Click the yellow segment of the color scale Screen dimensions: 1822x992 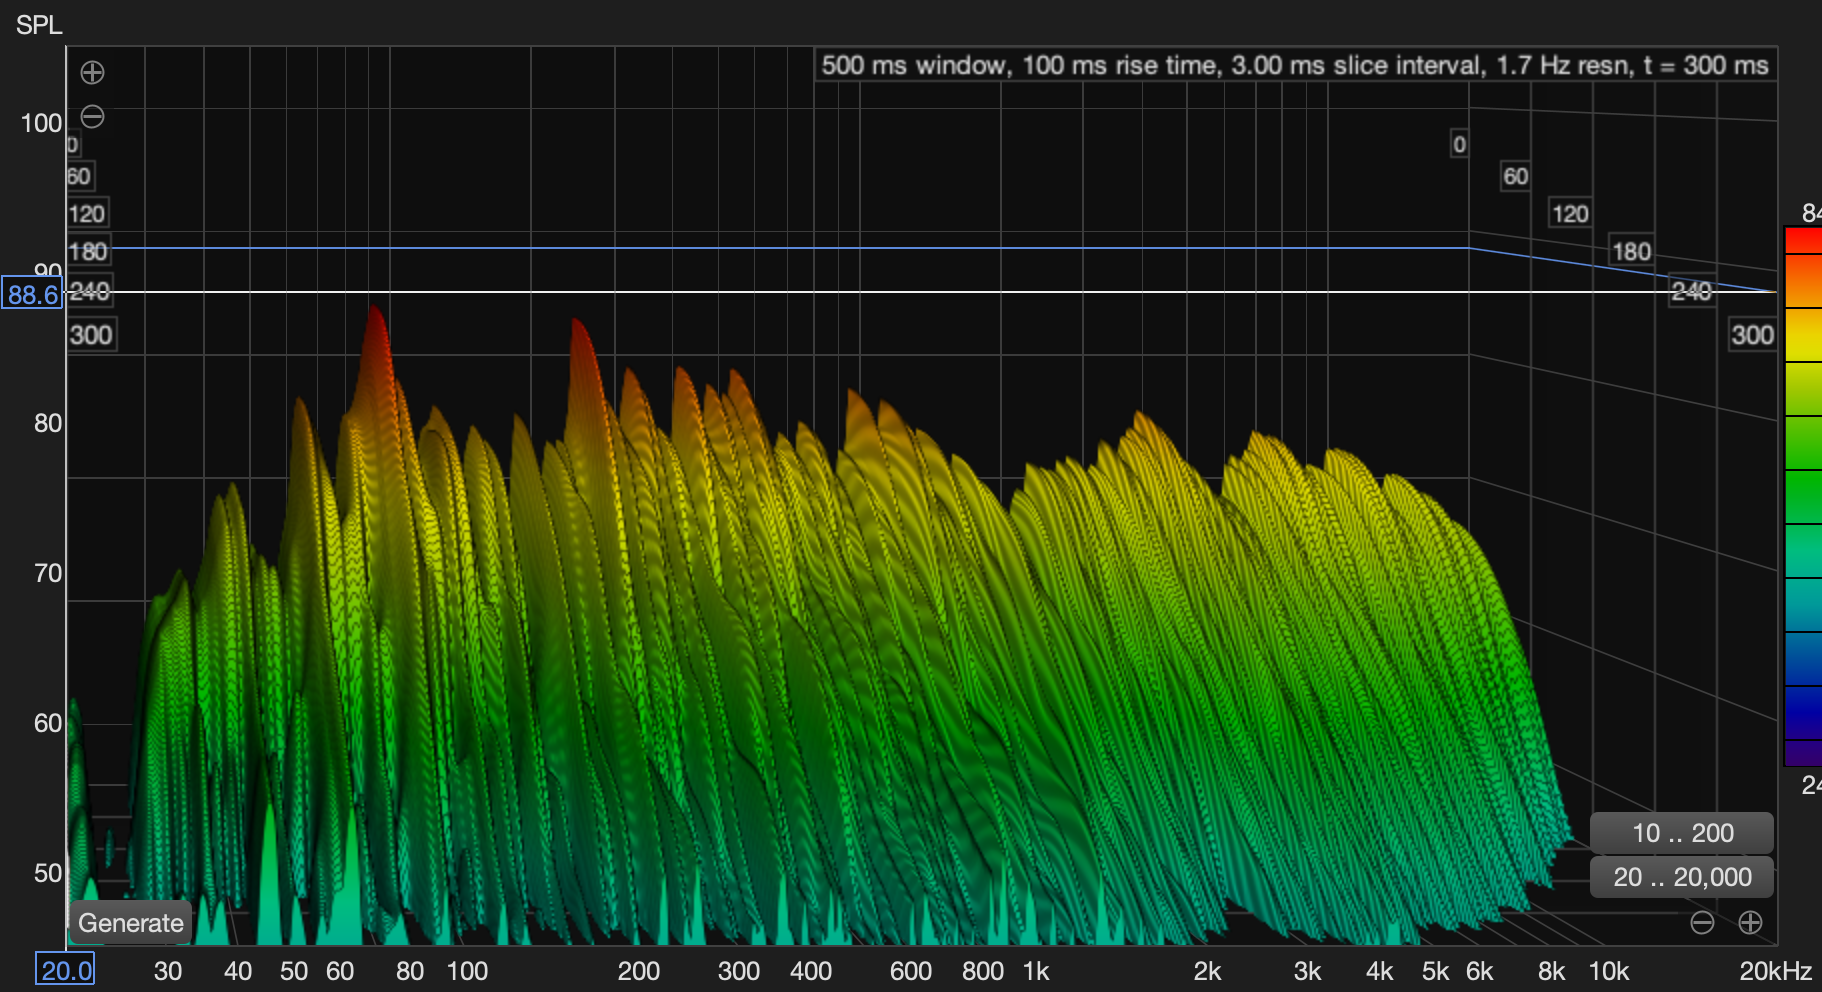(1803, 335)
